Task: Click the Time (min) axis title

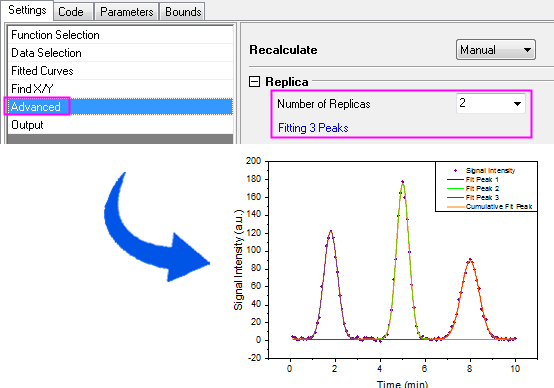Action: pos(402,384)
